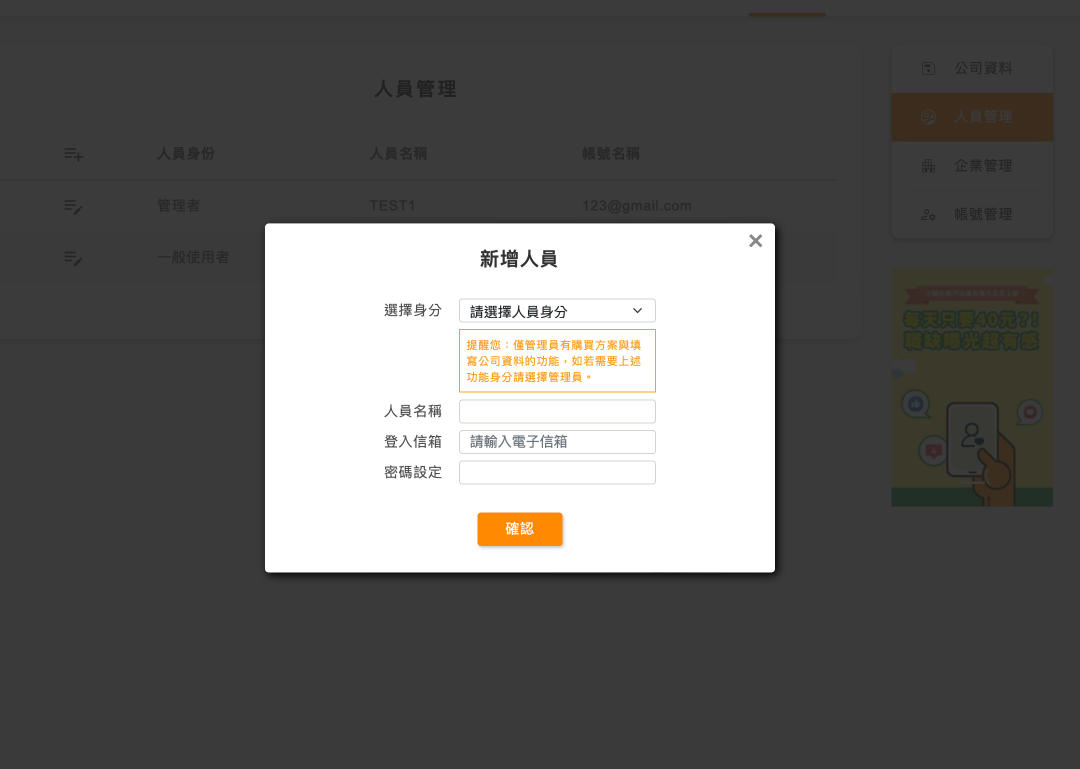Select the 人員管理 sidebar menu item

971,117
